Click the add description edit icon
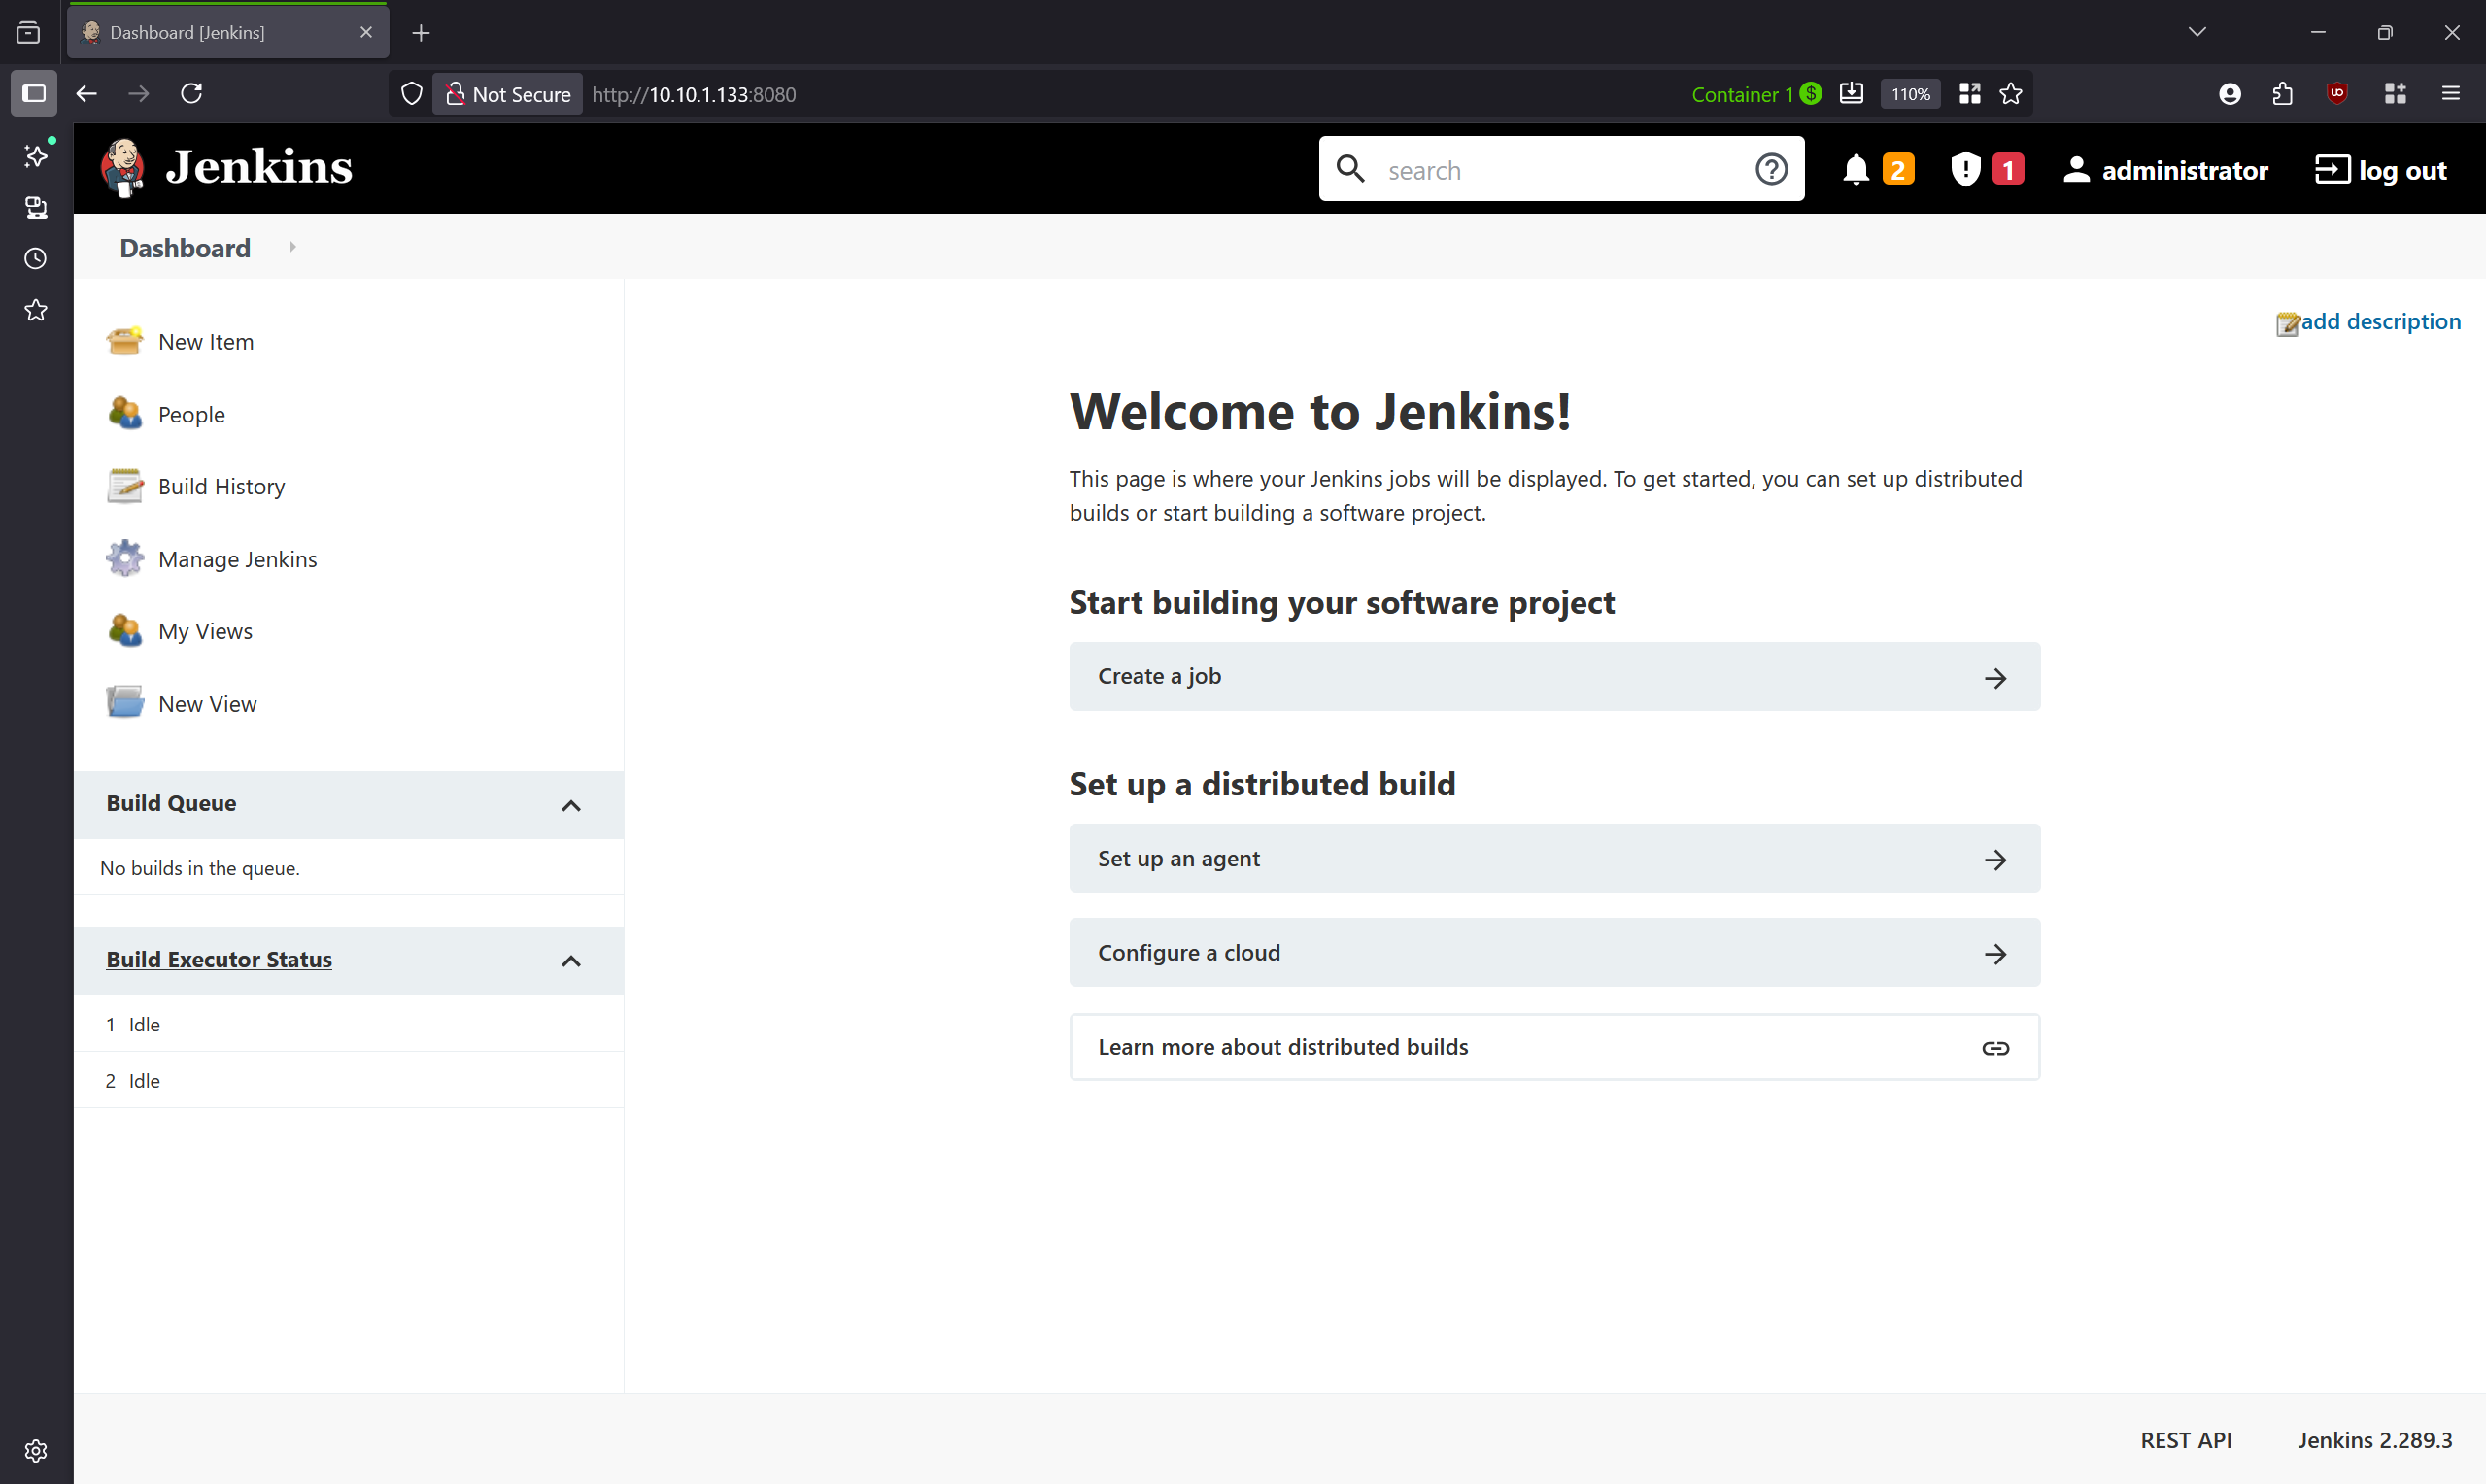Screen dimensions: 2486x1484 [x=2287, y=323]
